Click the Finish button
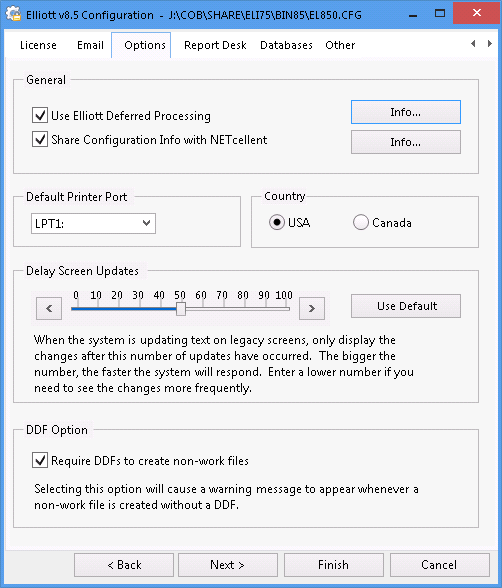502x588 pixels. click(334, 565)
